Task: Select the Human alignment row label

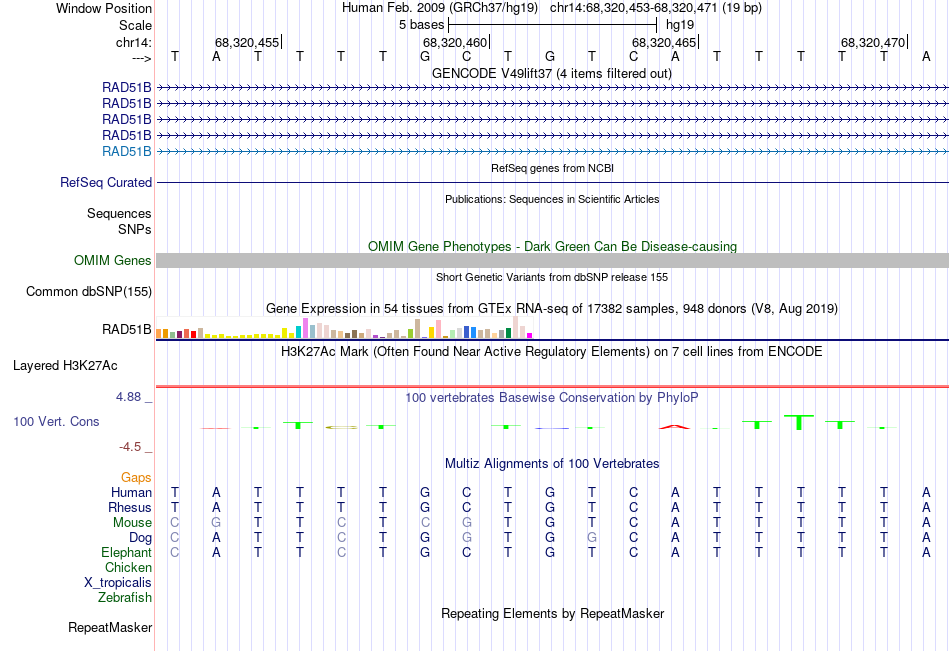Action: 131,492
